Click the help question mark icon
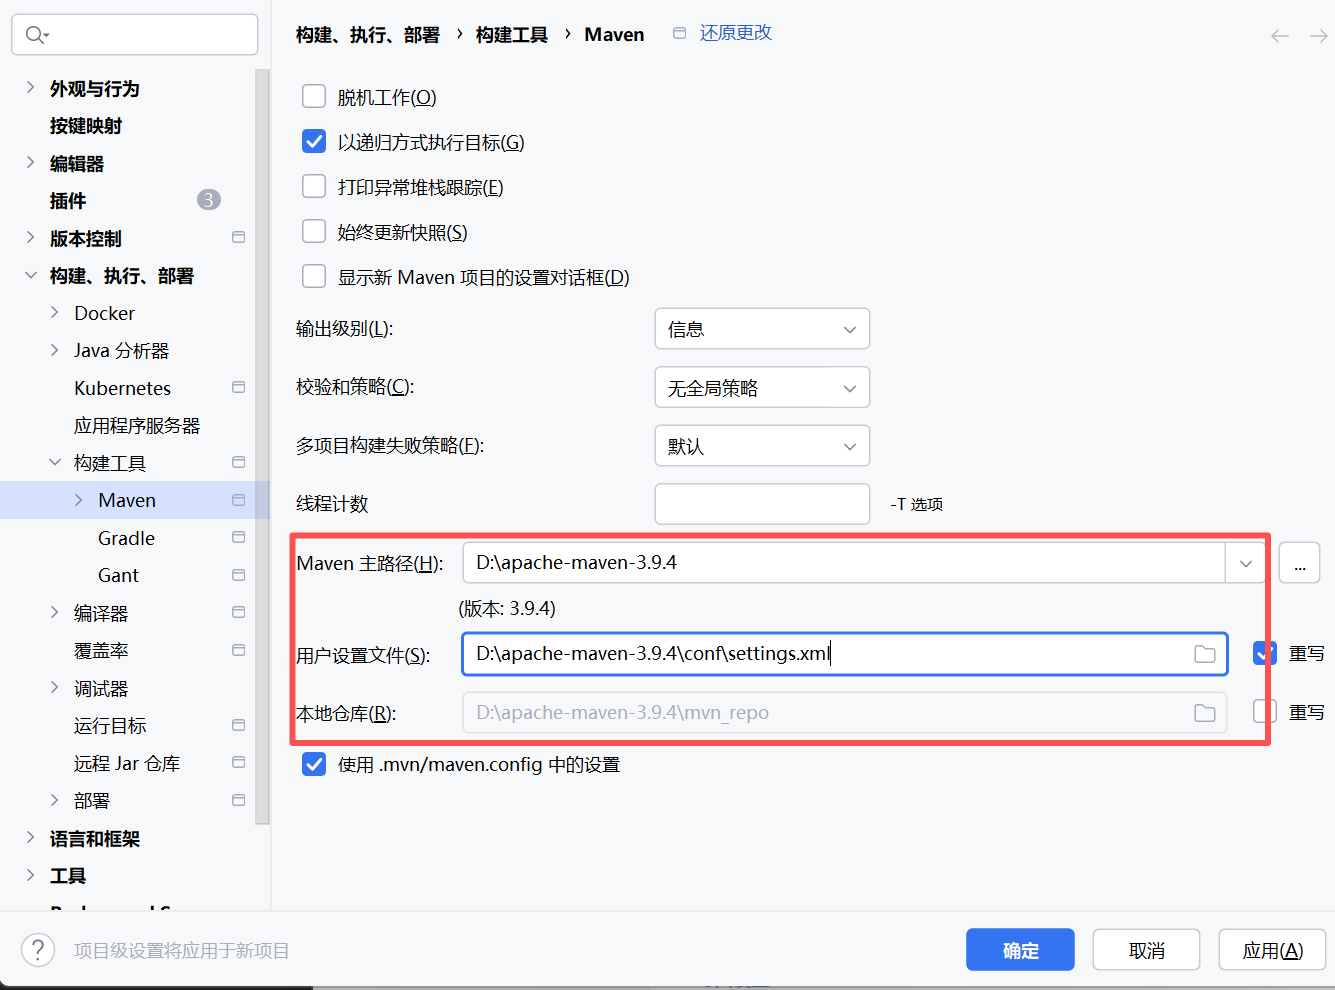 tap(38, 950)
